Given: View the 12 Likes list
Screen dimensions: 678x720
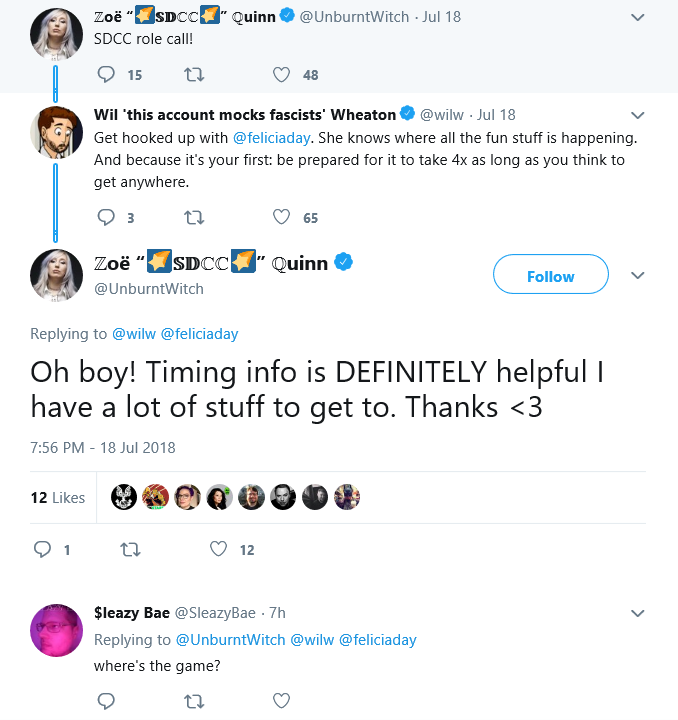Looking at the screenshot, I should [58, 498].
